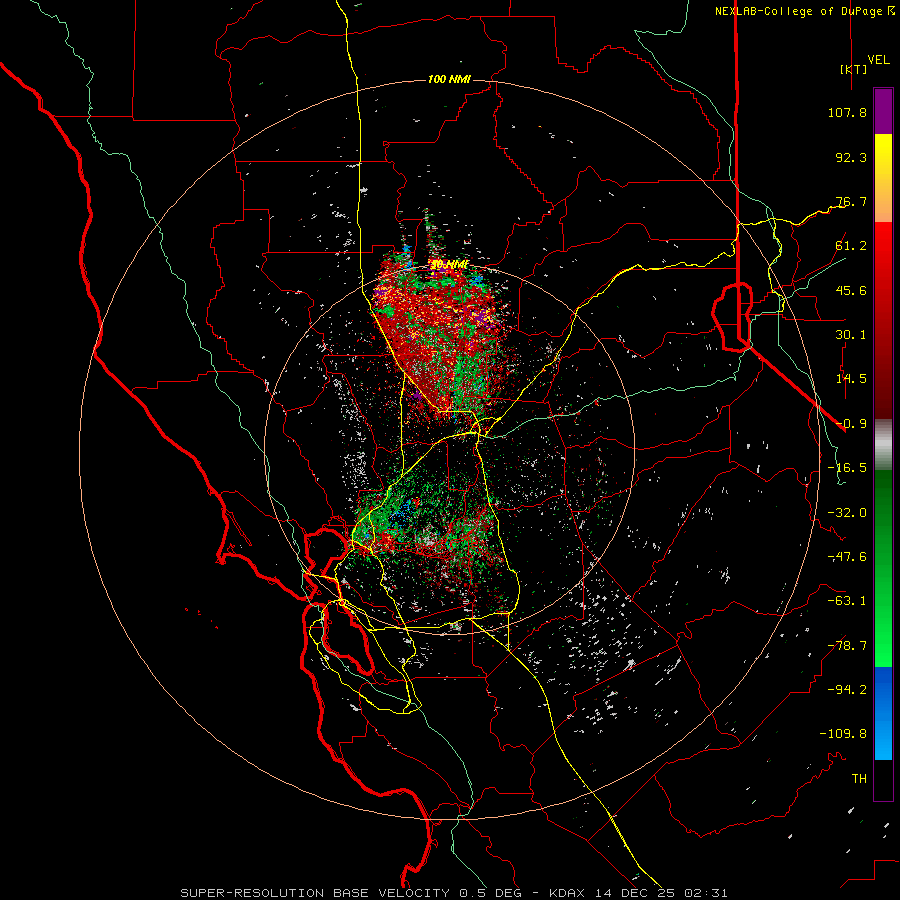Select the -94.2 velocity scale value
Screen dimensions: 900x900
pyautogui.click(x=847, y=690)
